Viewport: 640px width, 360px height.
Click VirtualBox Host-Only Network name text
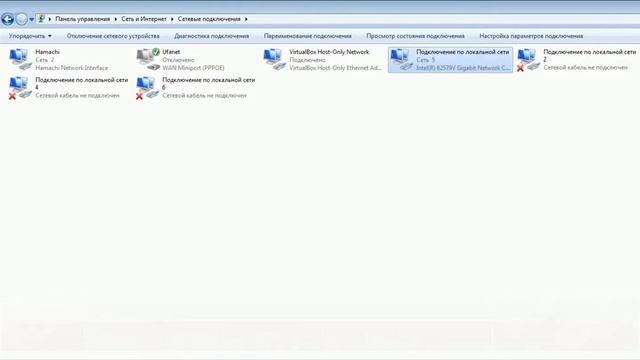(x=329, y=52)
